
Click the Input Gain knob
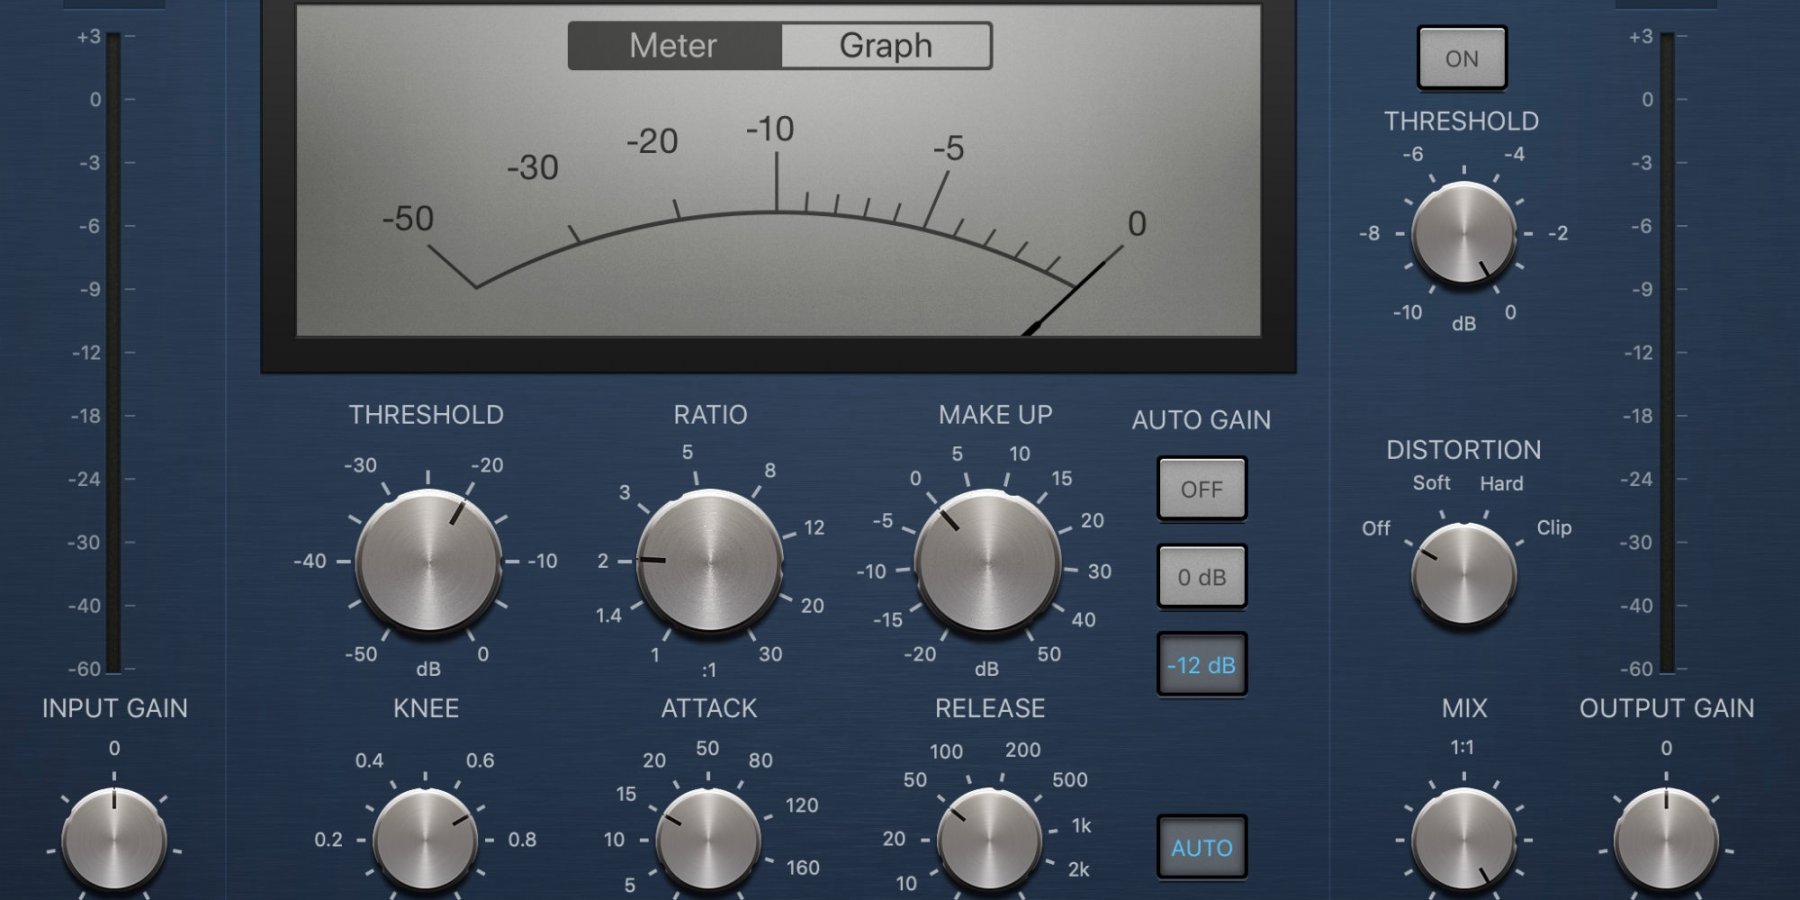pyautogui.click(x=114, y=840)
